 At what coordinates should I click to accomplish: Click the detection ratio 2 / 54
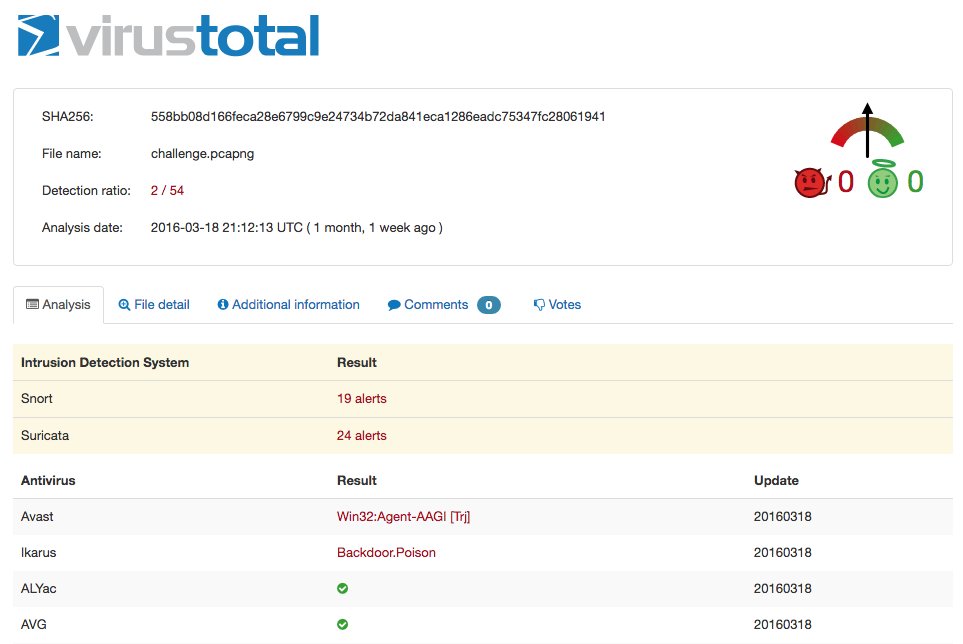167,190
